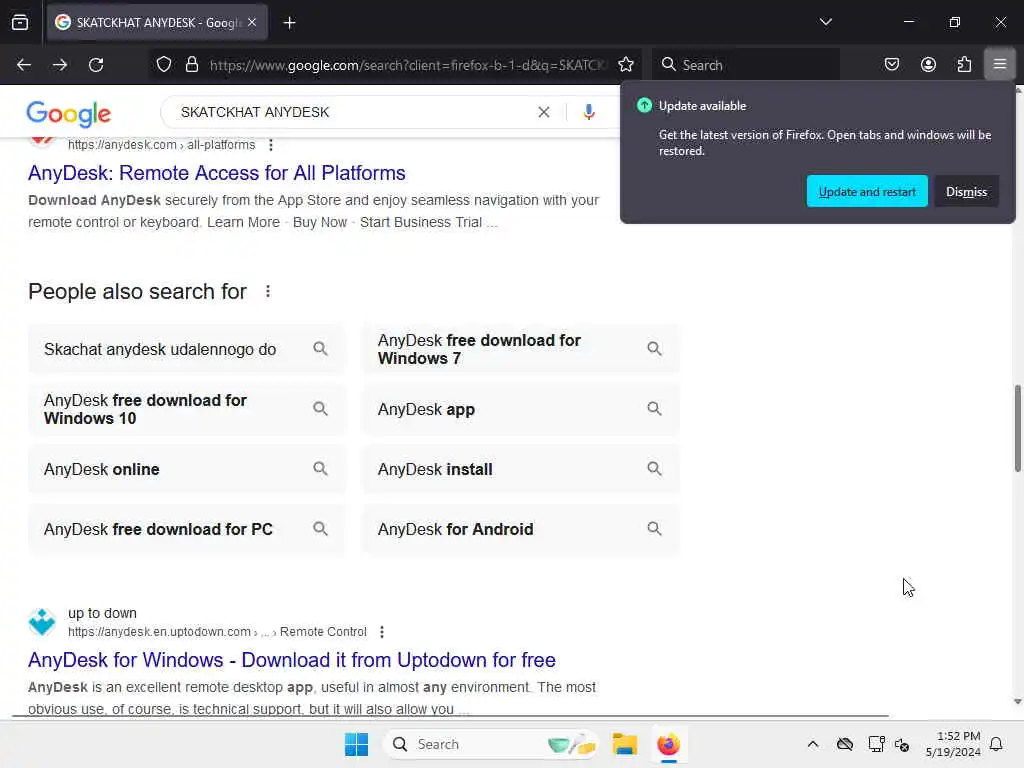Show hidden system tray icons chevron
The image size is (1024, 768).
coord(812,744)
